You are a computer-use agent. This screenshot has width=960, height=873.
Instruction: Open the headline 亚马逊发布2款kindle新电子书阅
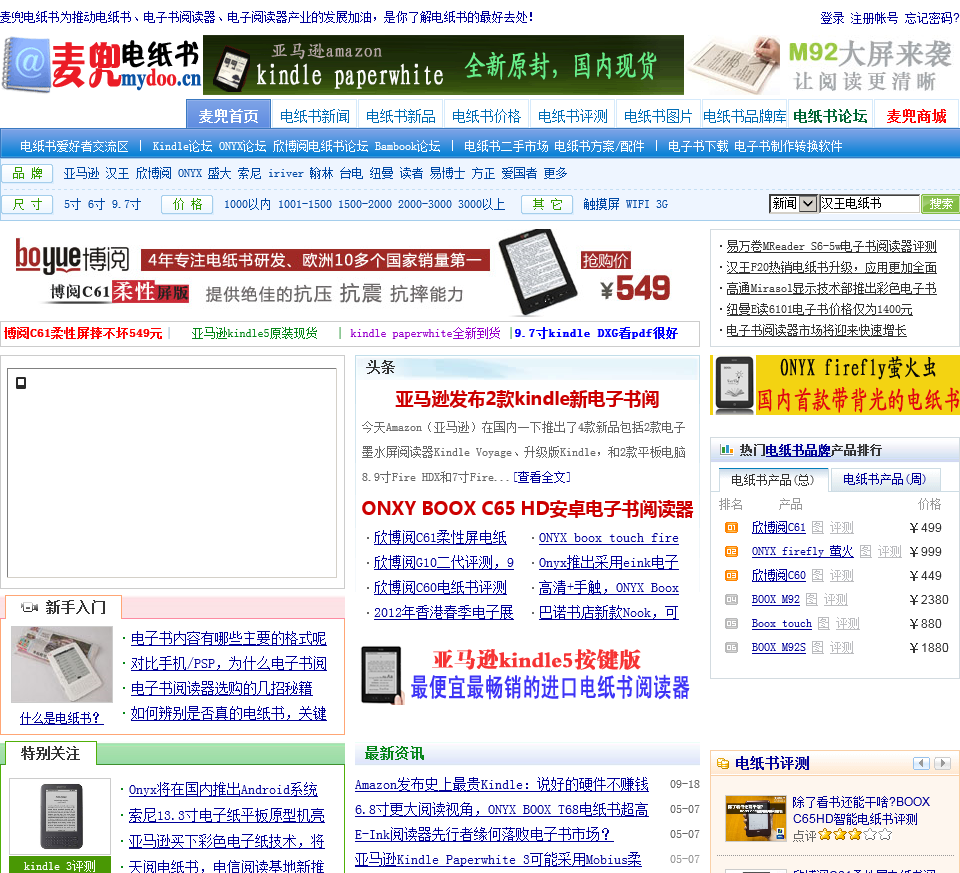pyautogui.click(x=527, y=399)
